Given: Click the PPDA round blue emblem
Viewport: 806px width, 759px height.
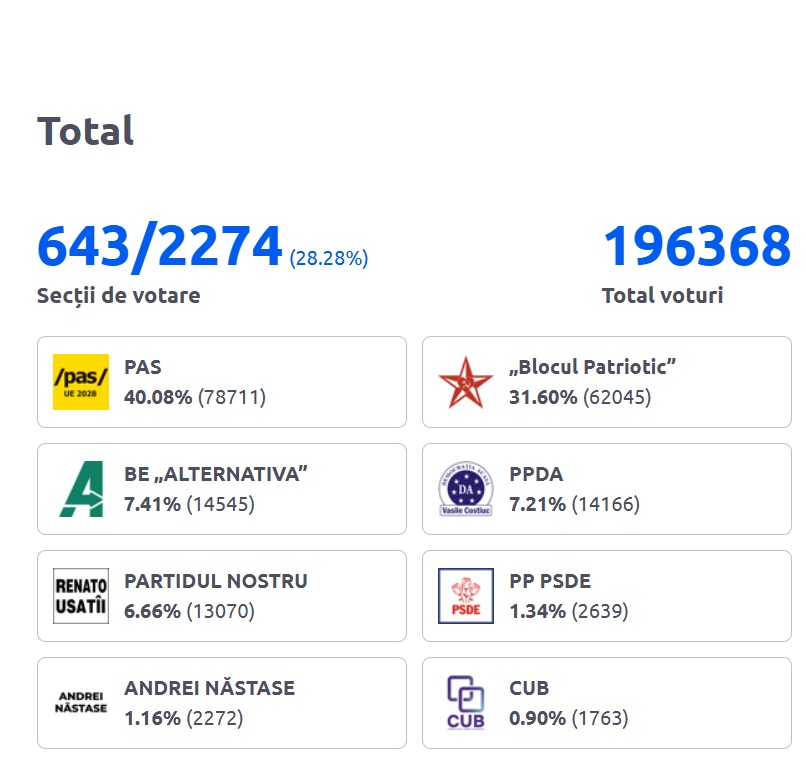Looking at the screenshot, I should pos(466,489).
